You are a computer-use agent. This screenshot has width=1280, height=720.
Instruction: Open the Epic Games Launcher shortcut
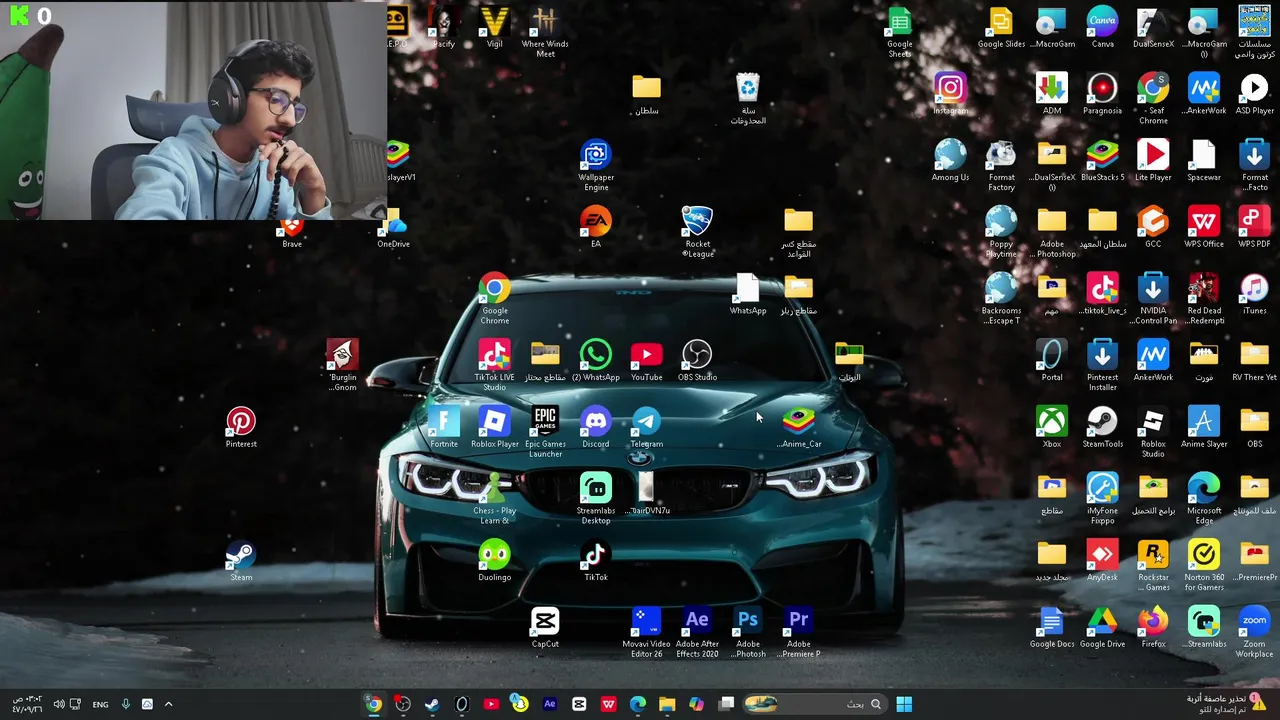pos(545,432)
